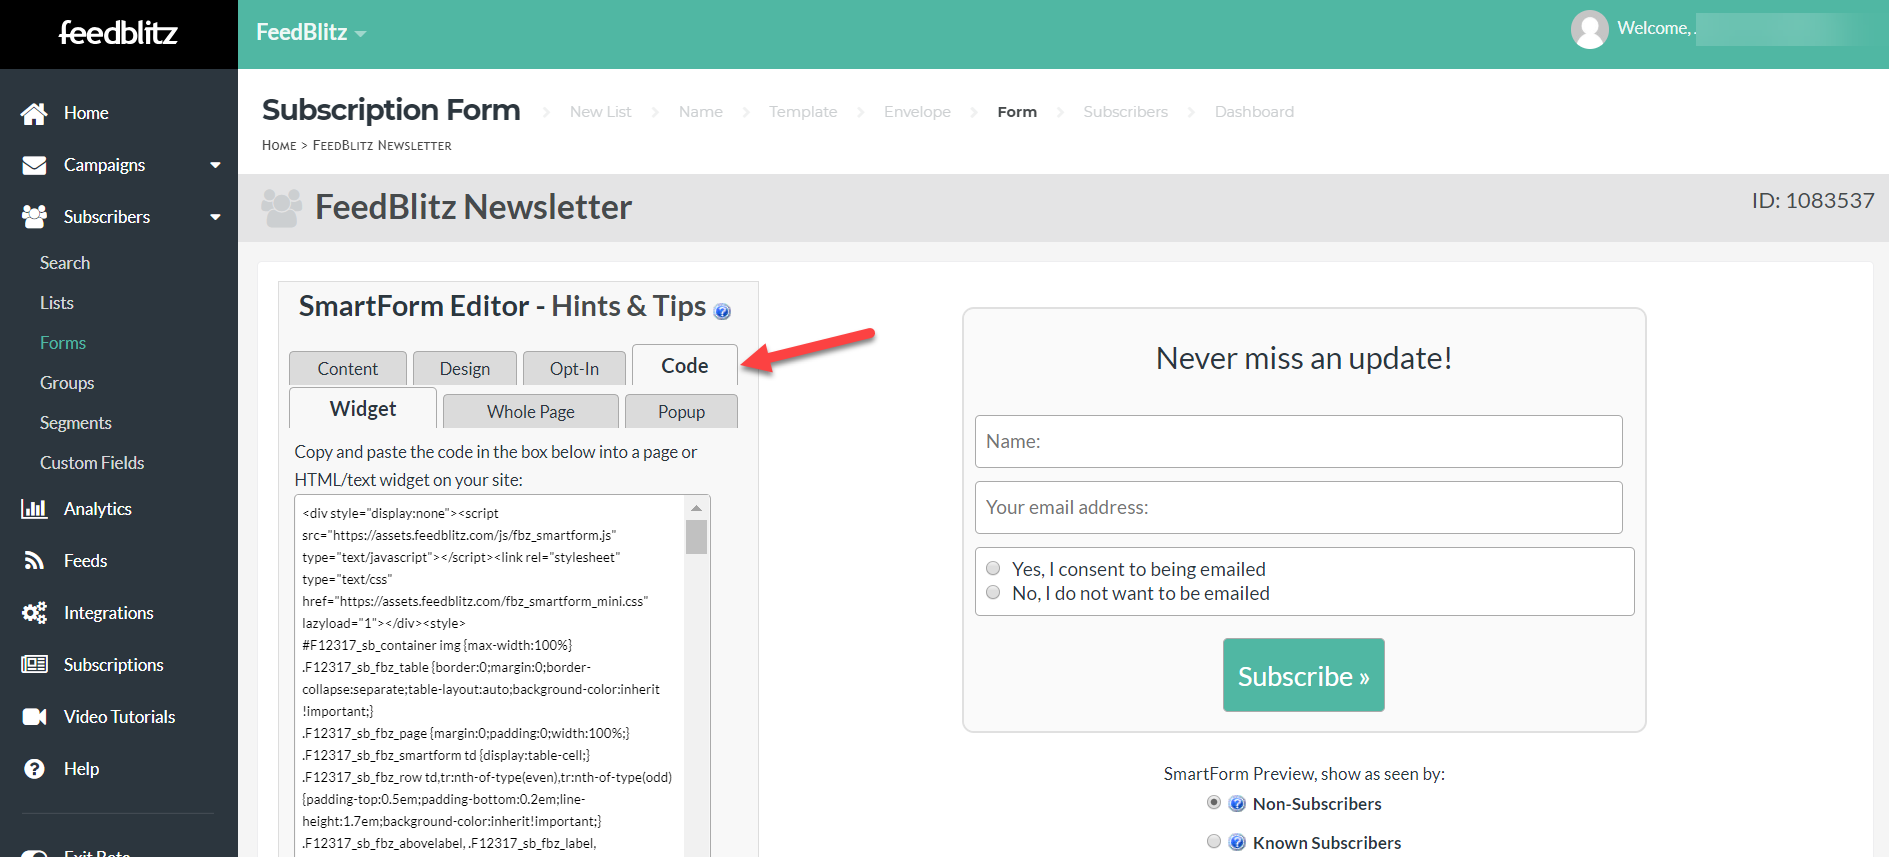Go to the Dashboard wizard step

pos(1254,112)
